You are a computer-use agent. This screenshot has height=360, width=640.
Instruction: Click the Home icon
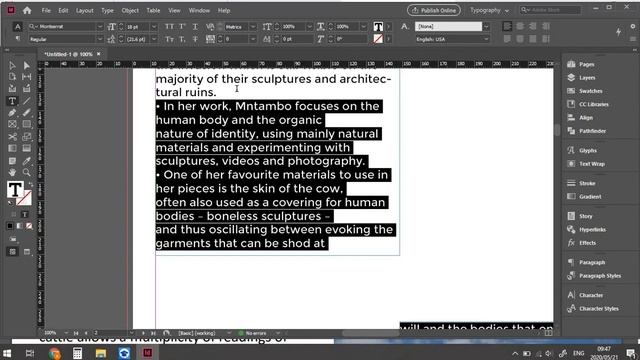(27, 10)
